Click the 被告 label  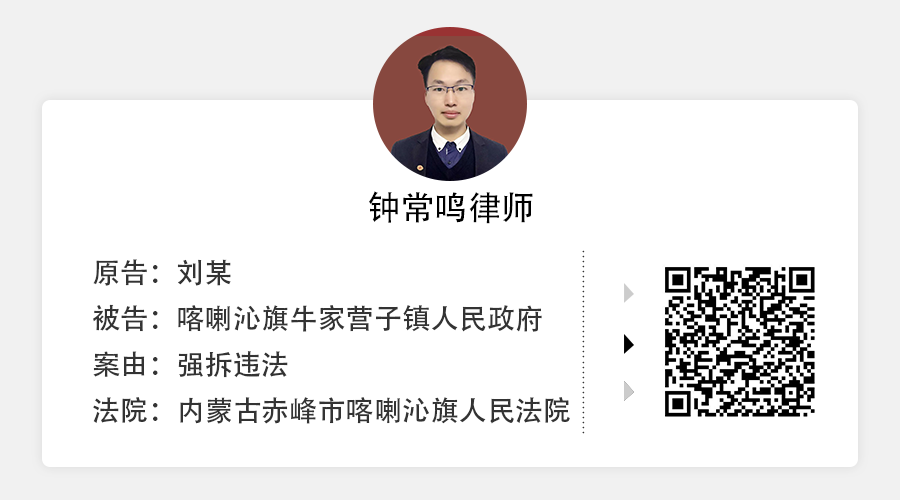(120, 319)
